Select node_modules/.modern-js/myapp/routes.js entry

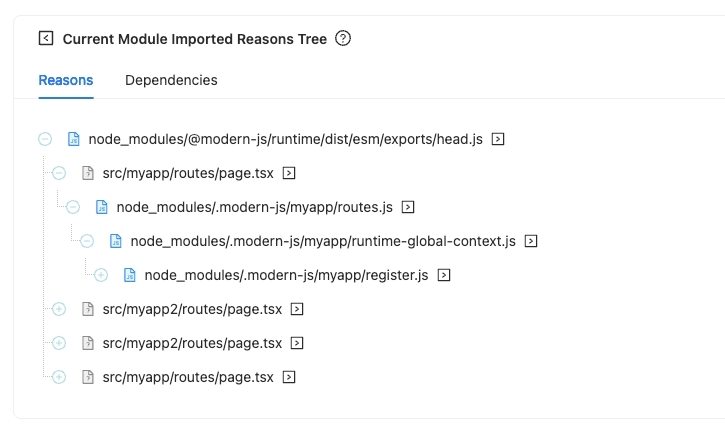(254, 207)
